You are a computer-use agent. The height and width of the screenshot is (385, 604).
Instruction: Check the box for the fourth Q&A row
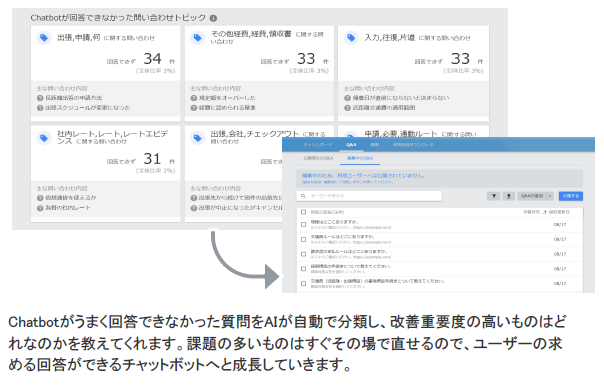tap(303, 269)
